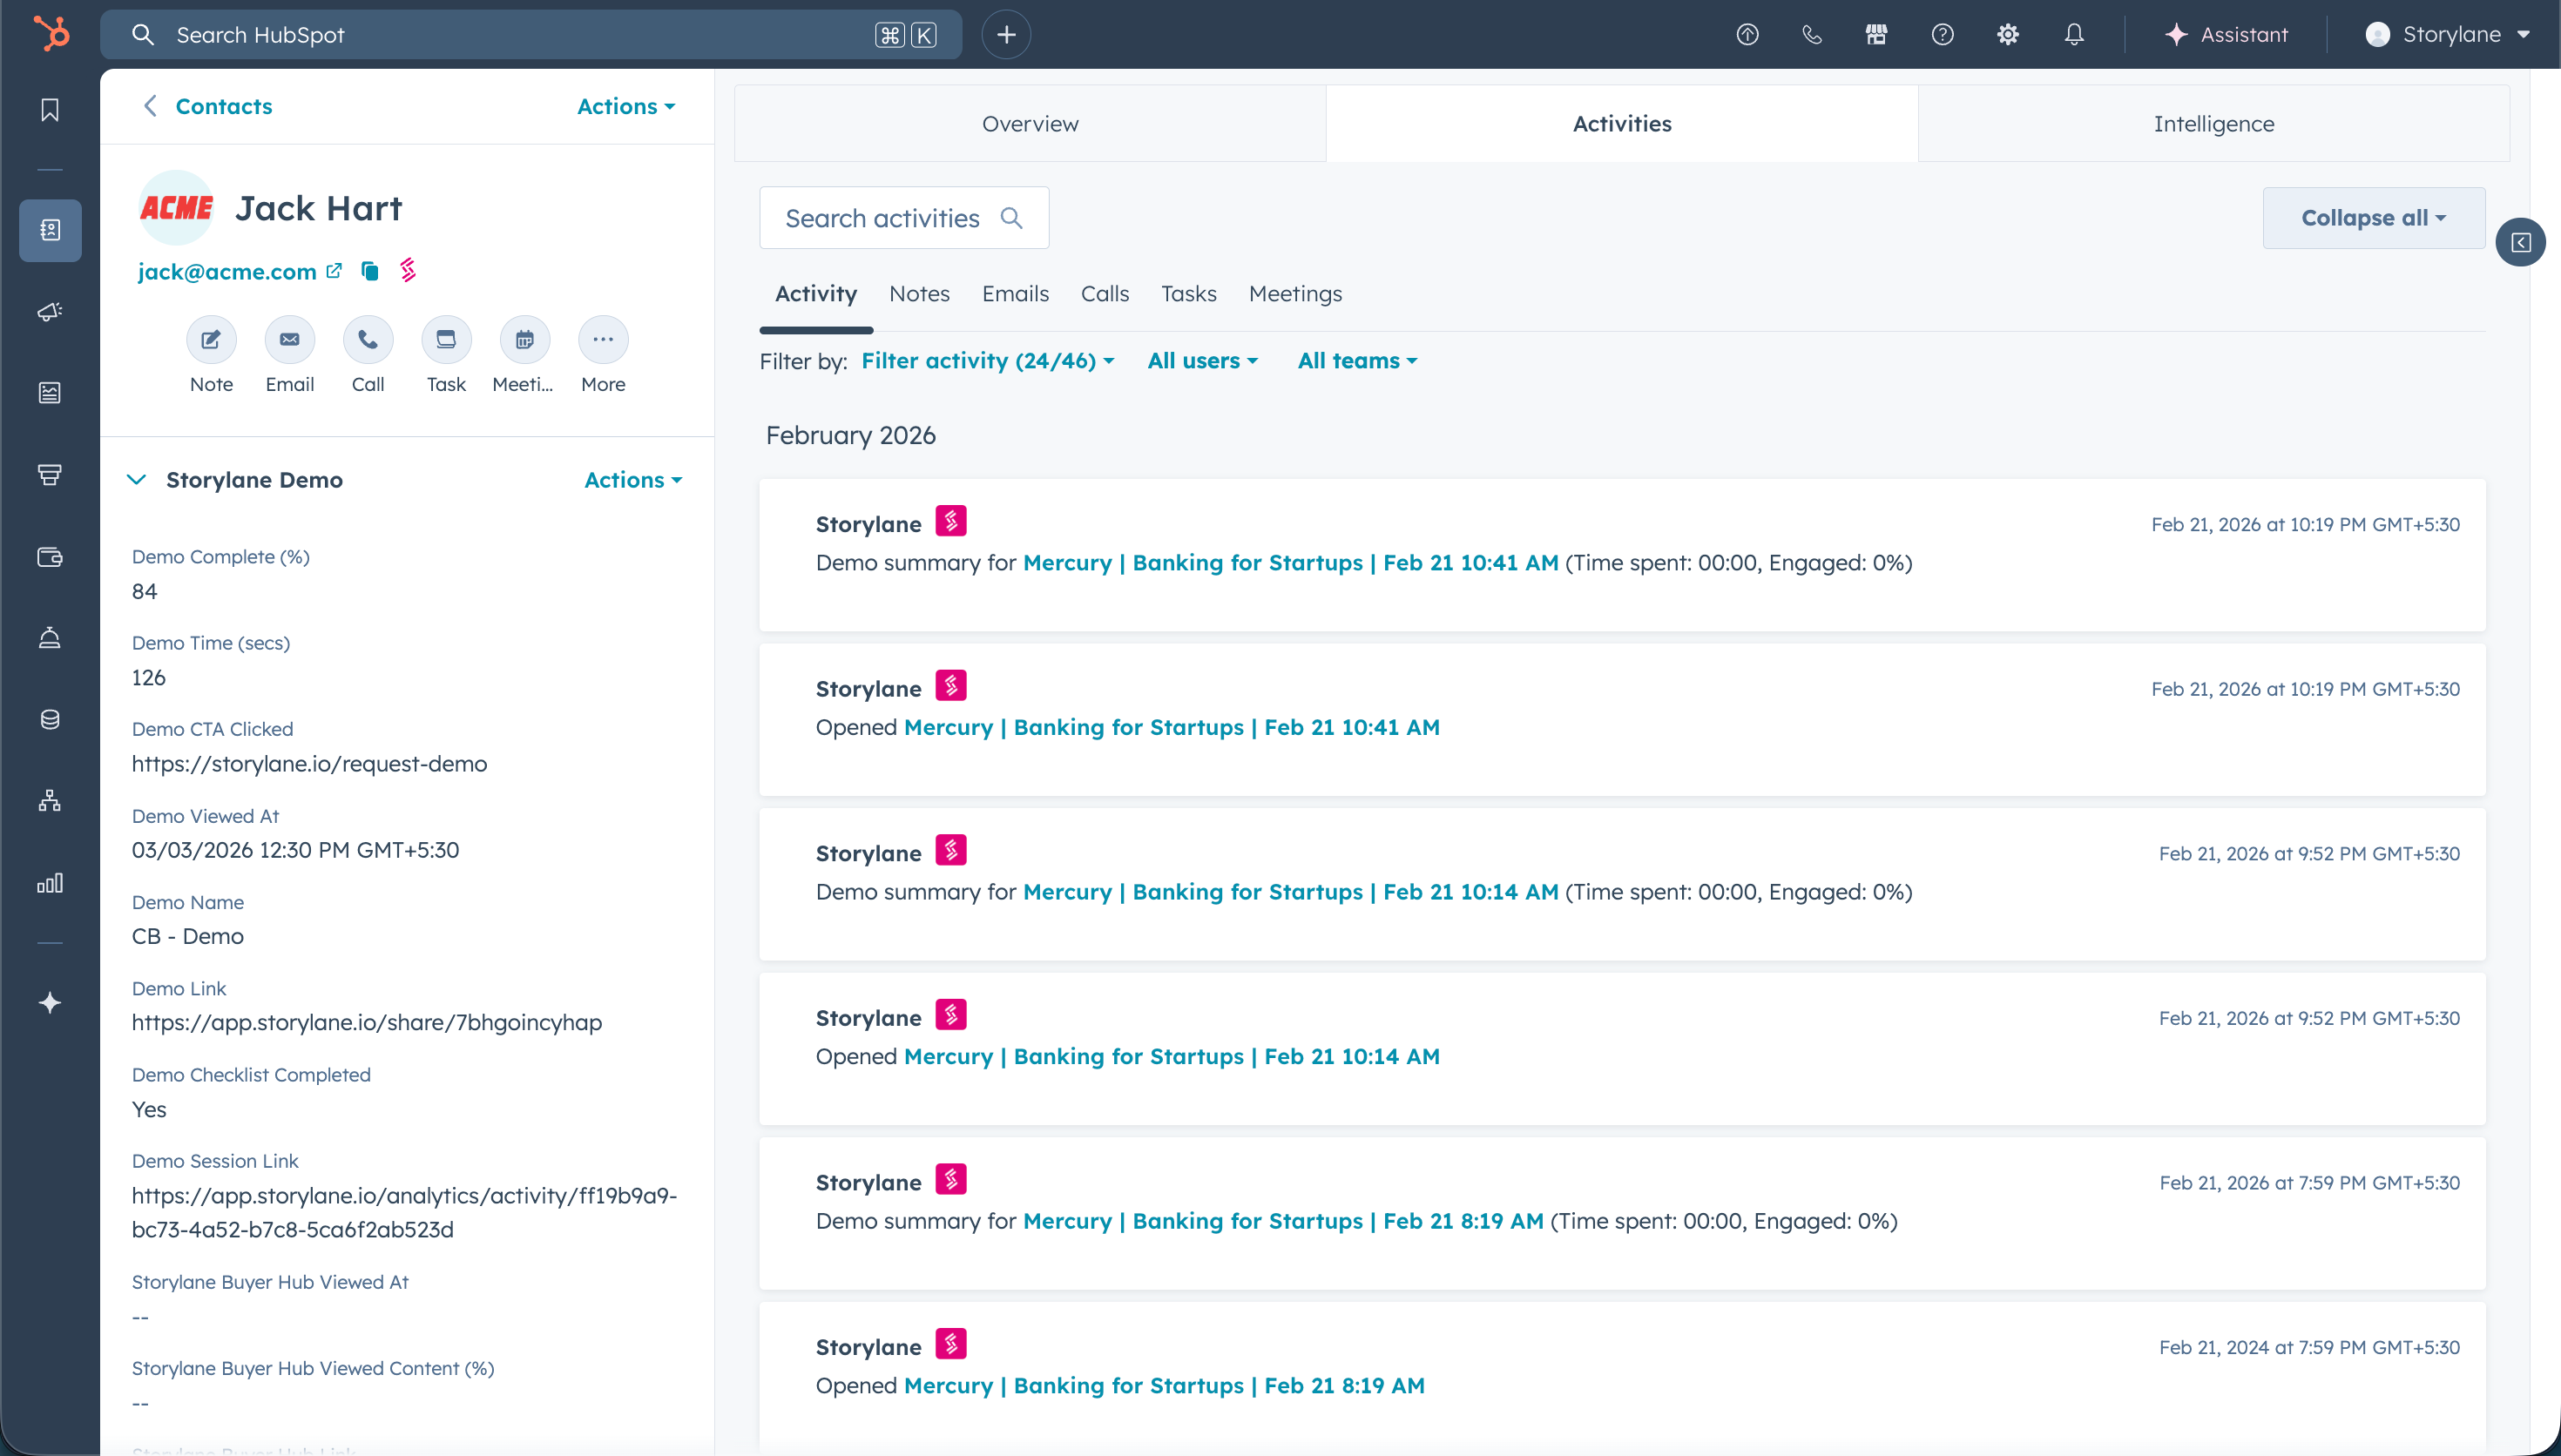Click the create new plus button
The image size is (2561, 1456).
[x=1006, y=35]
